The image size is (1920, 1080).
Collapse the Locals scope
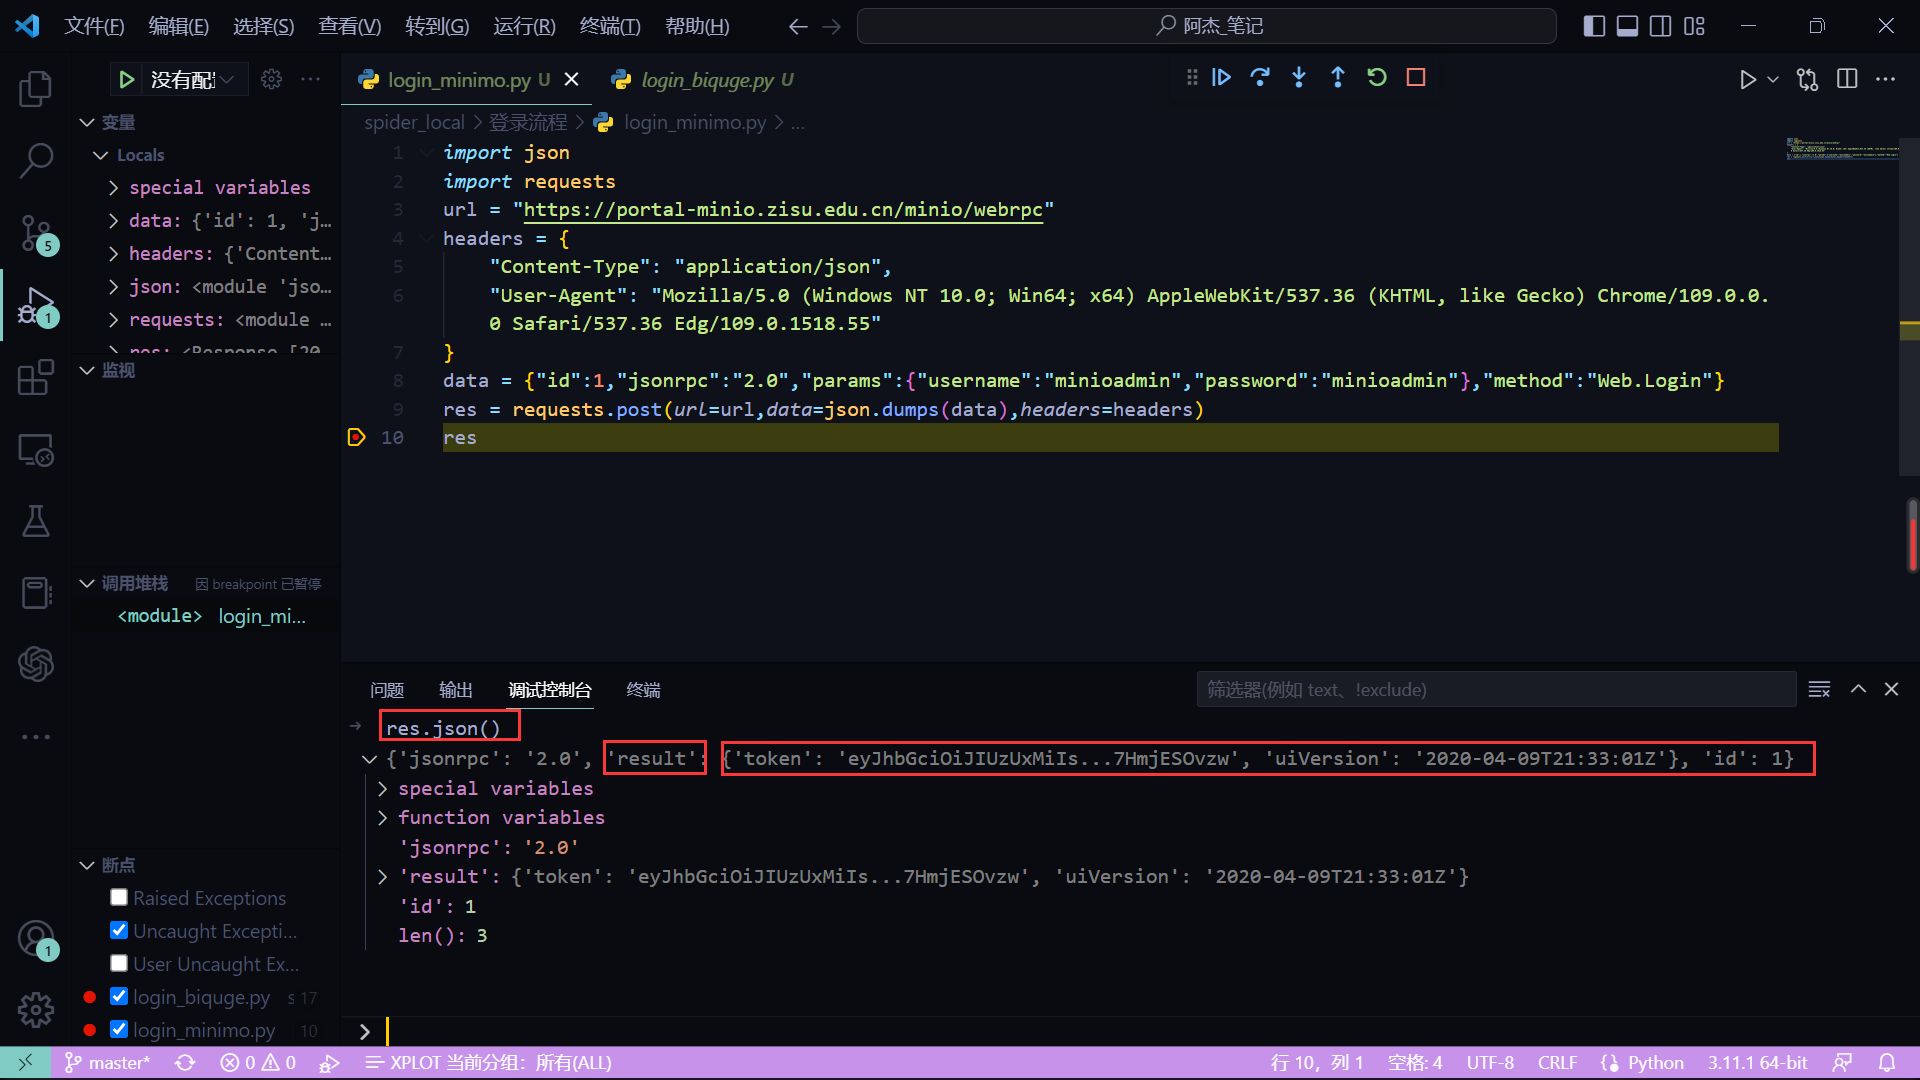100,155
